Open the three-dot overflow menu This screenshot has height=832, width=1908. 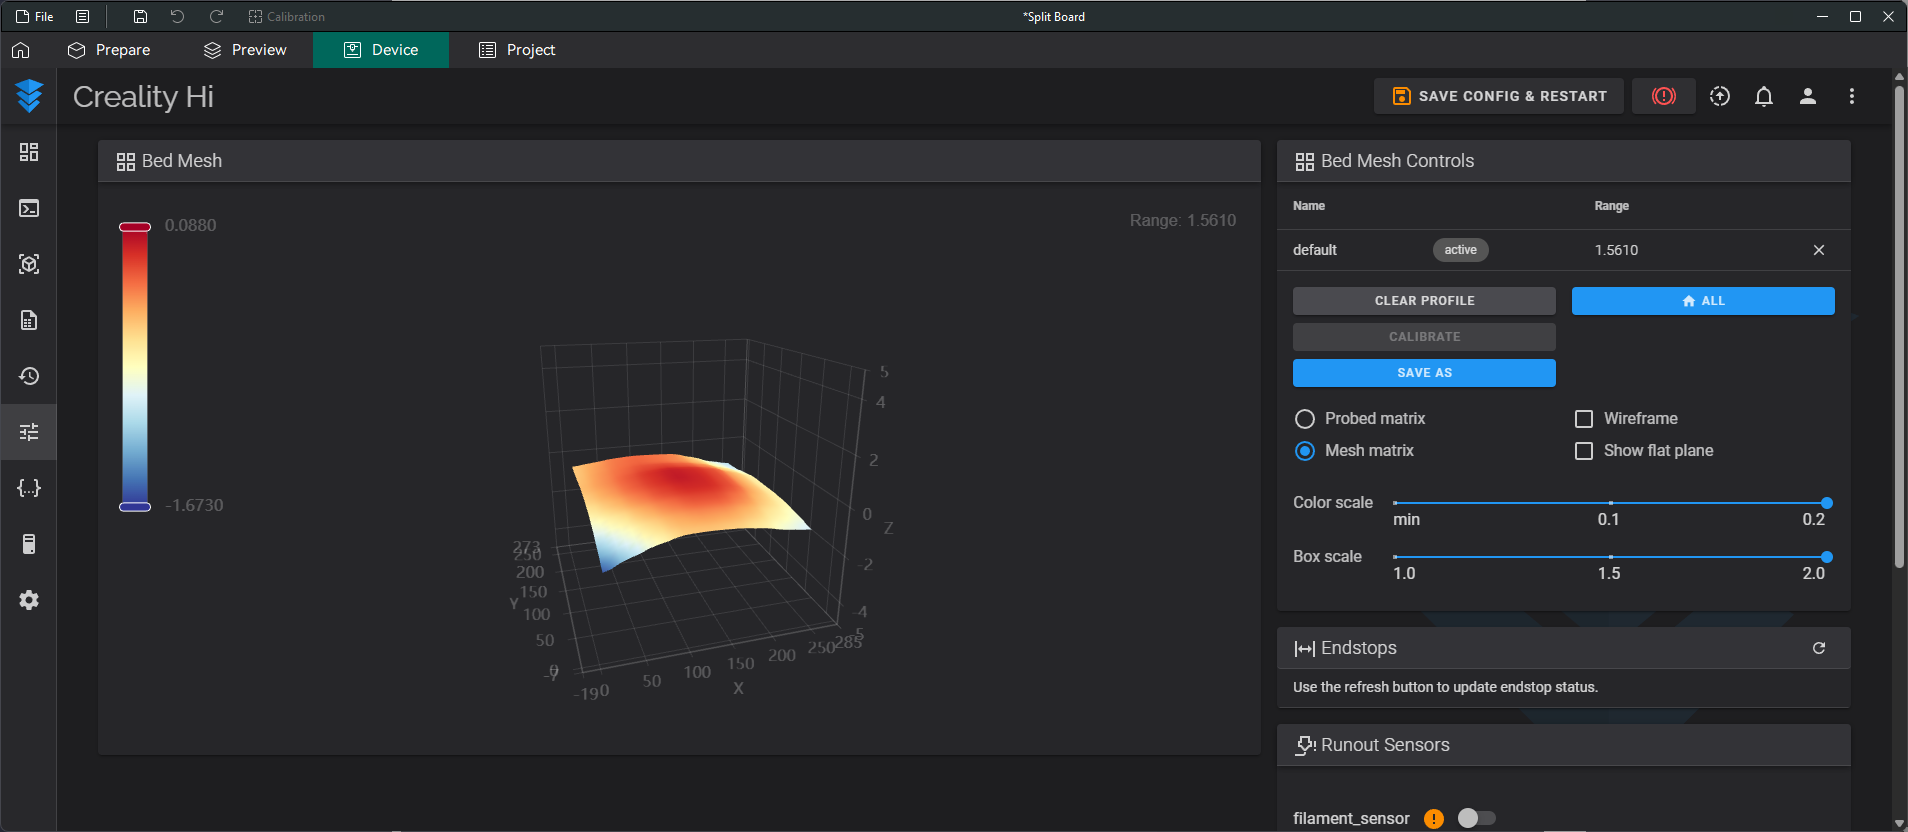click(1852, 96)
